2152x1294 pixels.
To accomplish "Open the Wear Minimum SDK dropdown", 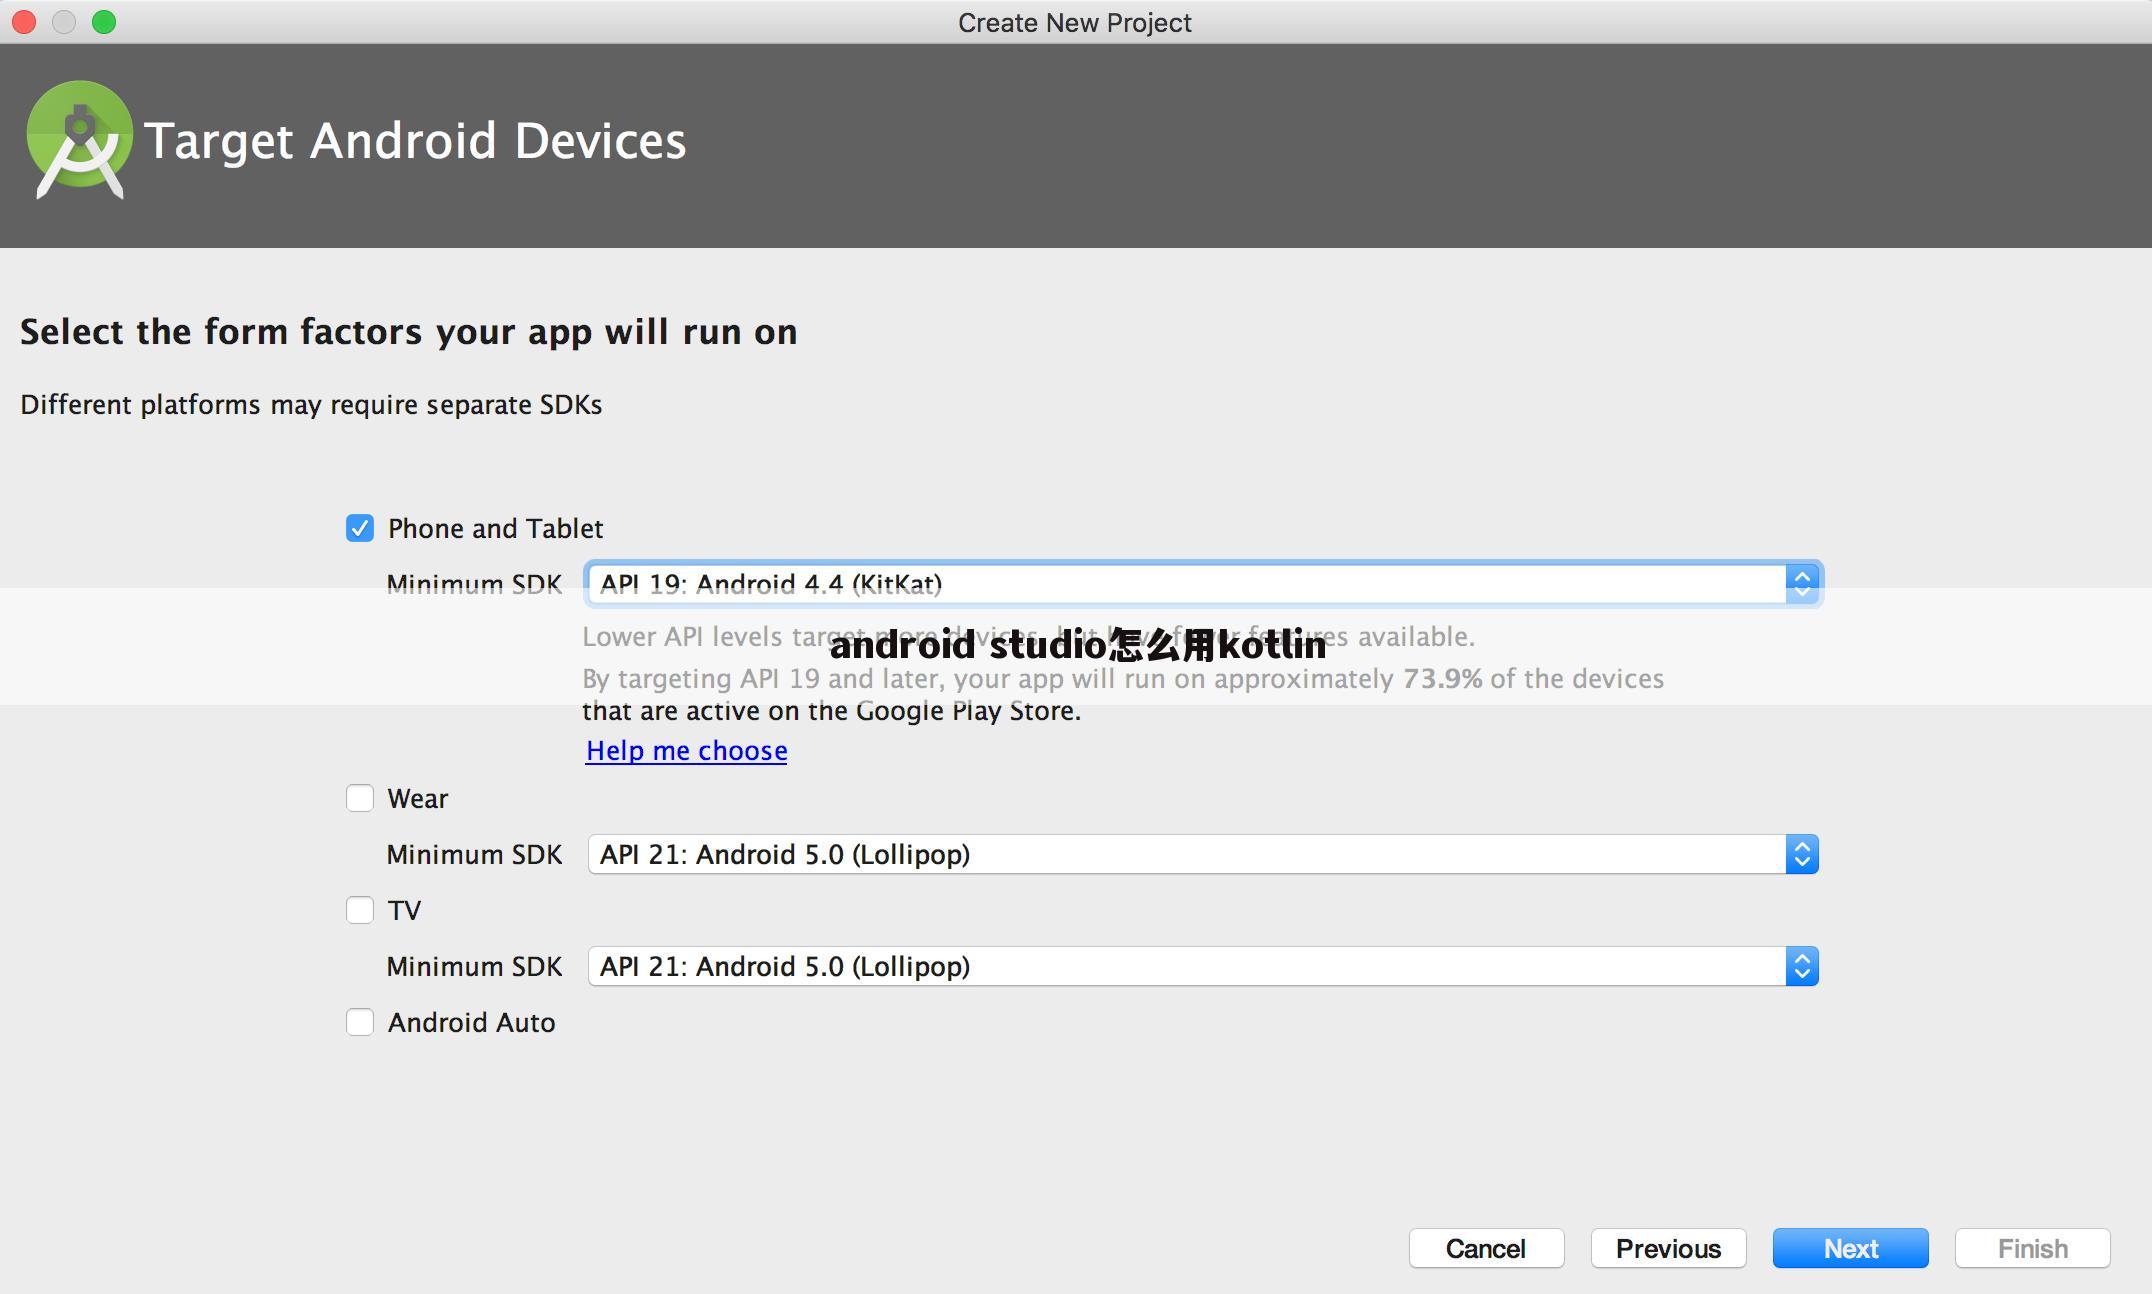I will point(1203,854).
